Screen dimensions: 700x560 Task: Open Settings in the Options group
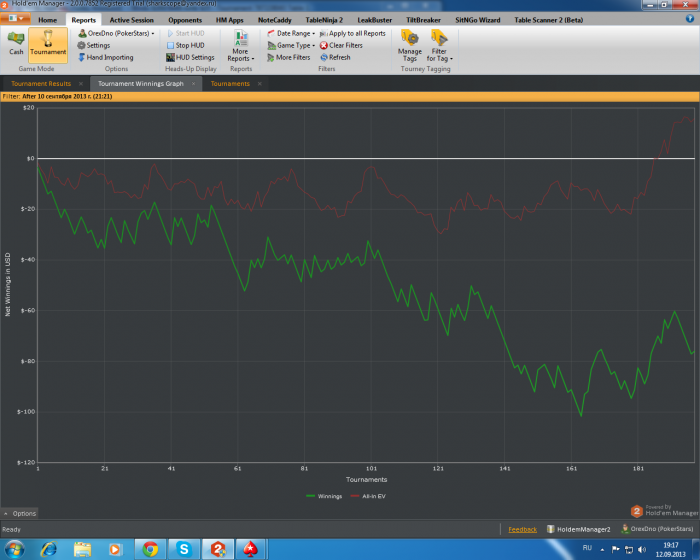pos(94,45)
